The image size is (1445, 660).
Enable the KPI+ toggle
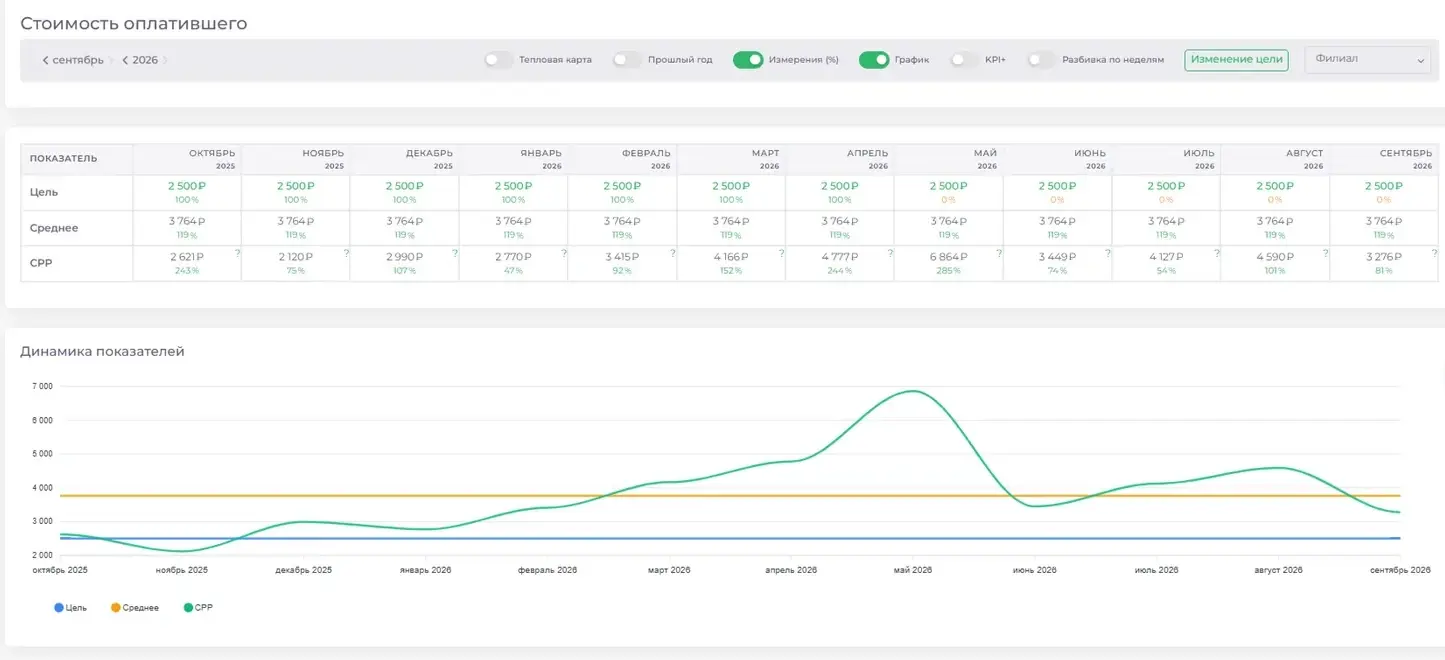click(x=964, y=60)
